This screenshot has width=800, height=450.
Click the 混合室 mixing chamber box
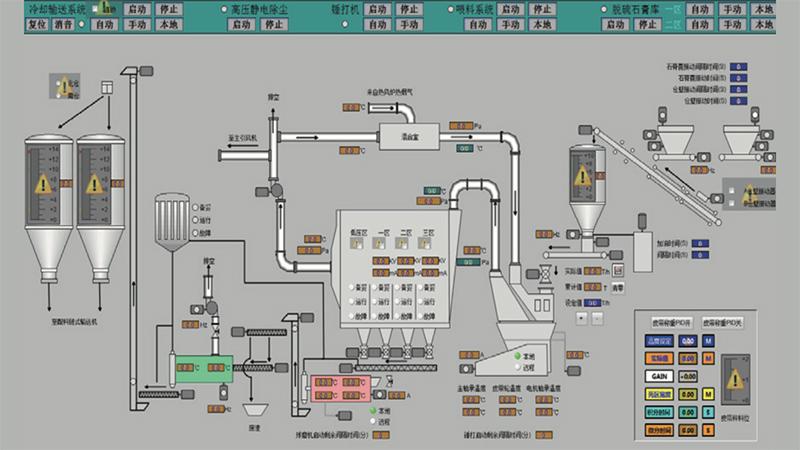coord(409,137)
